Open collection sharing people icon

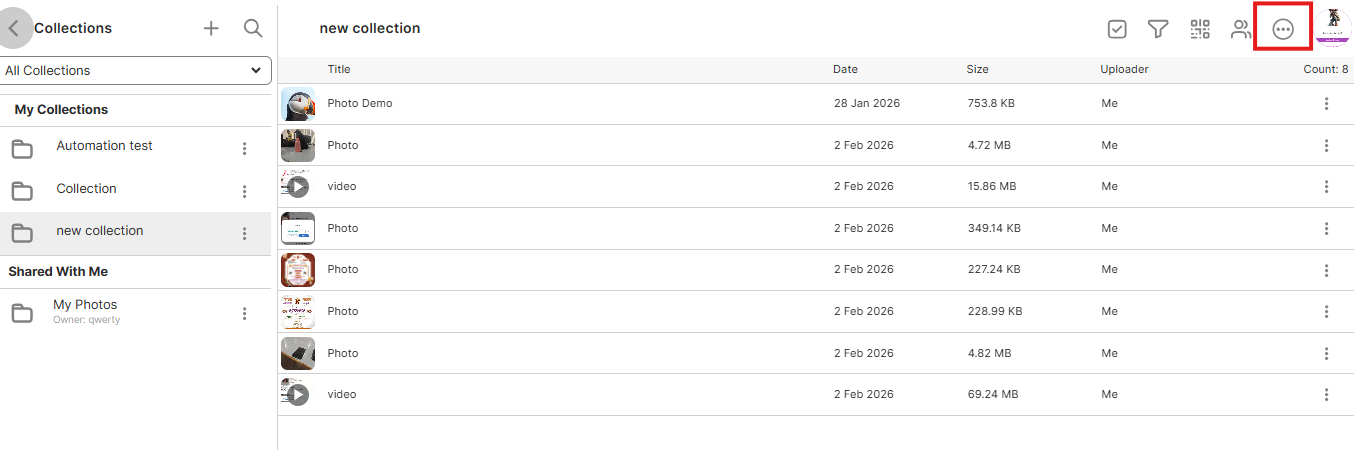click(x=1241, y=30)
